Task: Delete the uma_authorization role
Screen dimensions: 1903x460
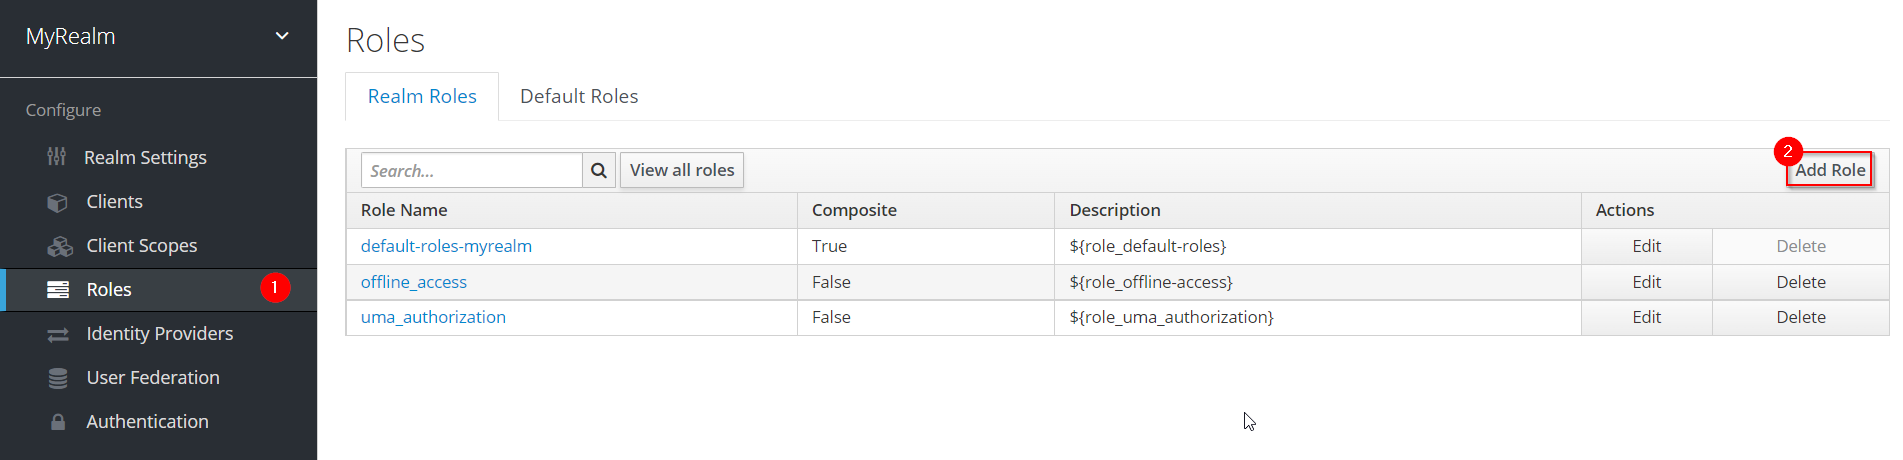Action: tap(1800, 317)
